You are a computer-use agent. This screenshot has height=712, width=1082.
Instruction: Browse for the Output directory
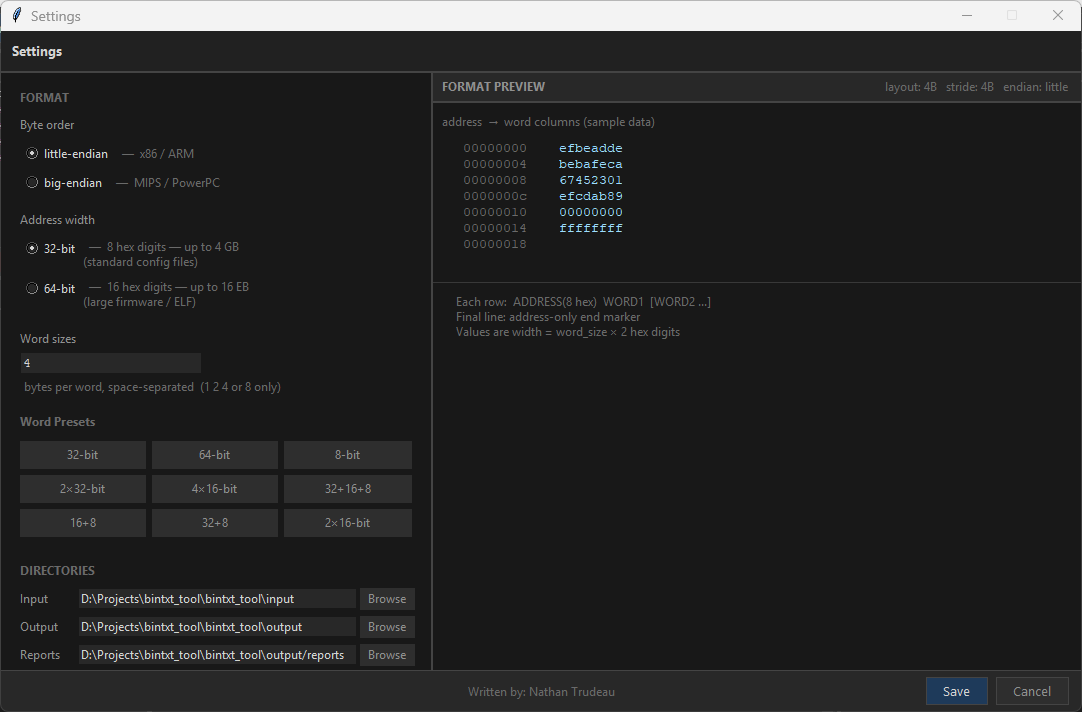coord(387,627)
